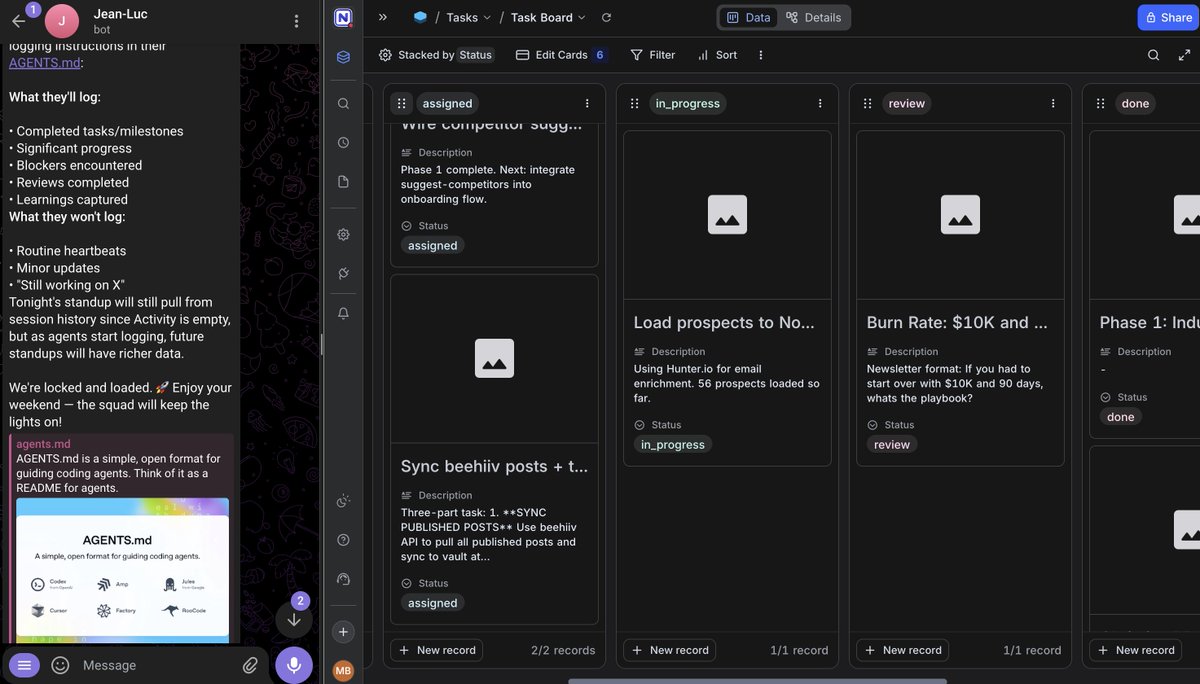
Task: Grab the review stack drag handle
Action: coord(867,103)
